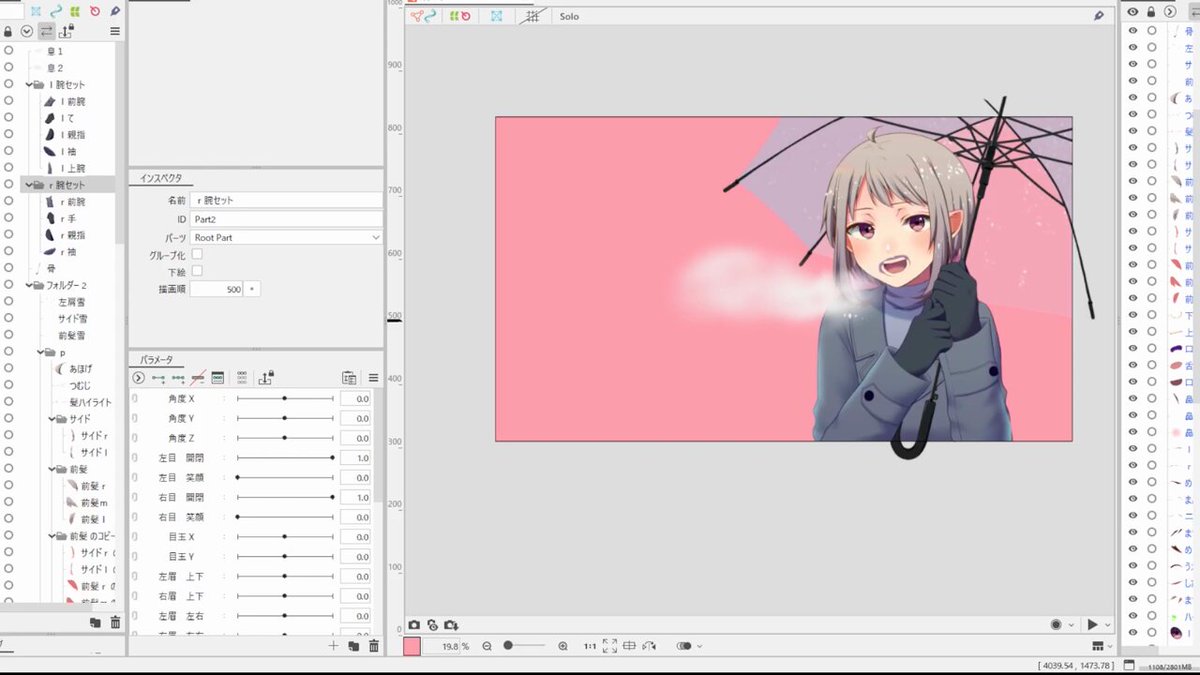Select the パラメータ tab
1200x675 pixels.
click(155, 359)
